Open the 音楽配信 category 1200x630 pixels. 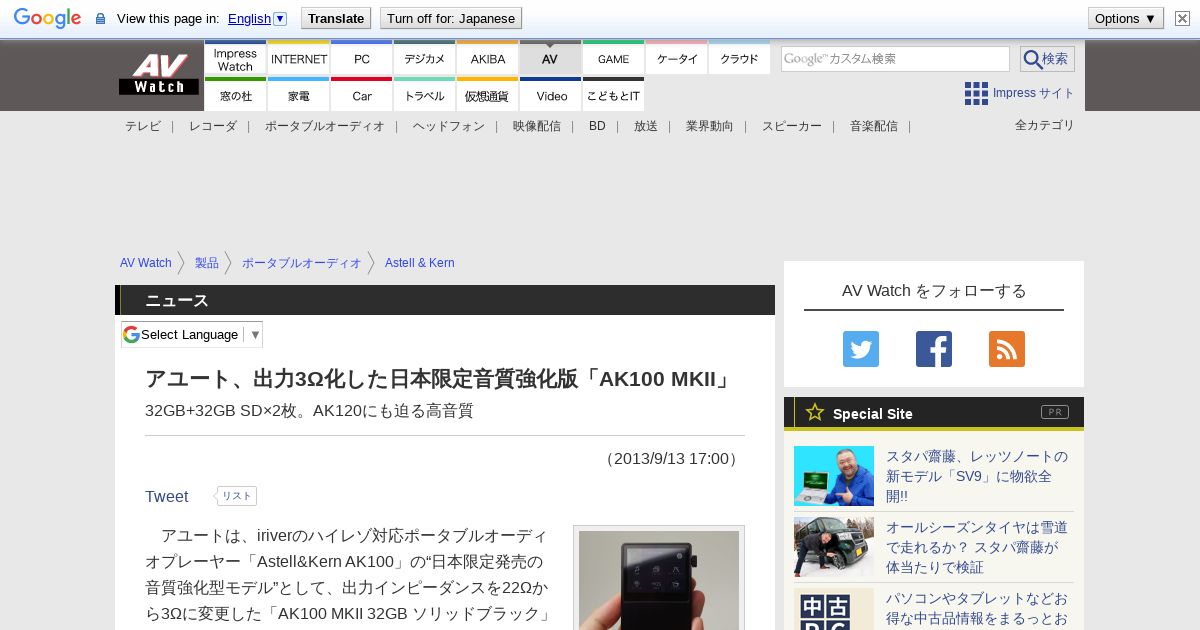(874, 126)
